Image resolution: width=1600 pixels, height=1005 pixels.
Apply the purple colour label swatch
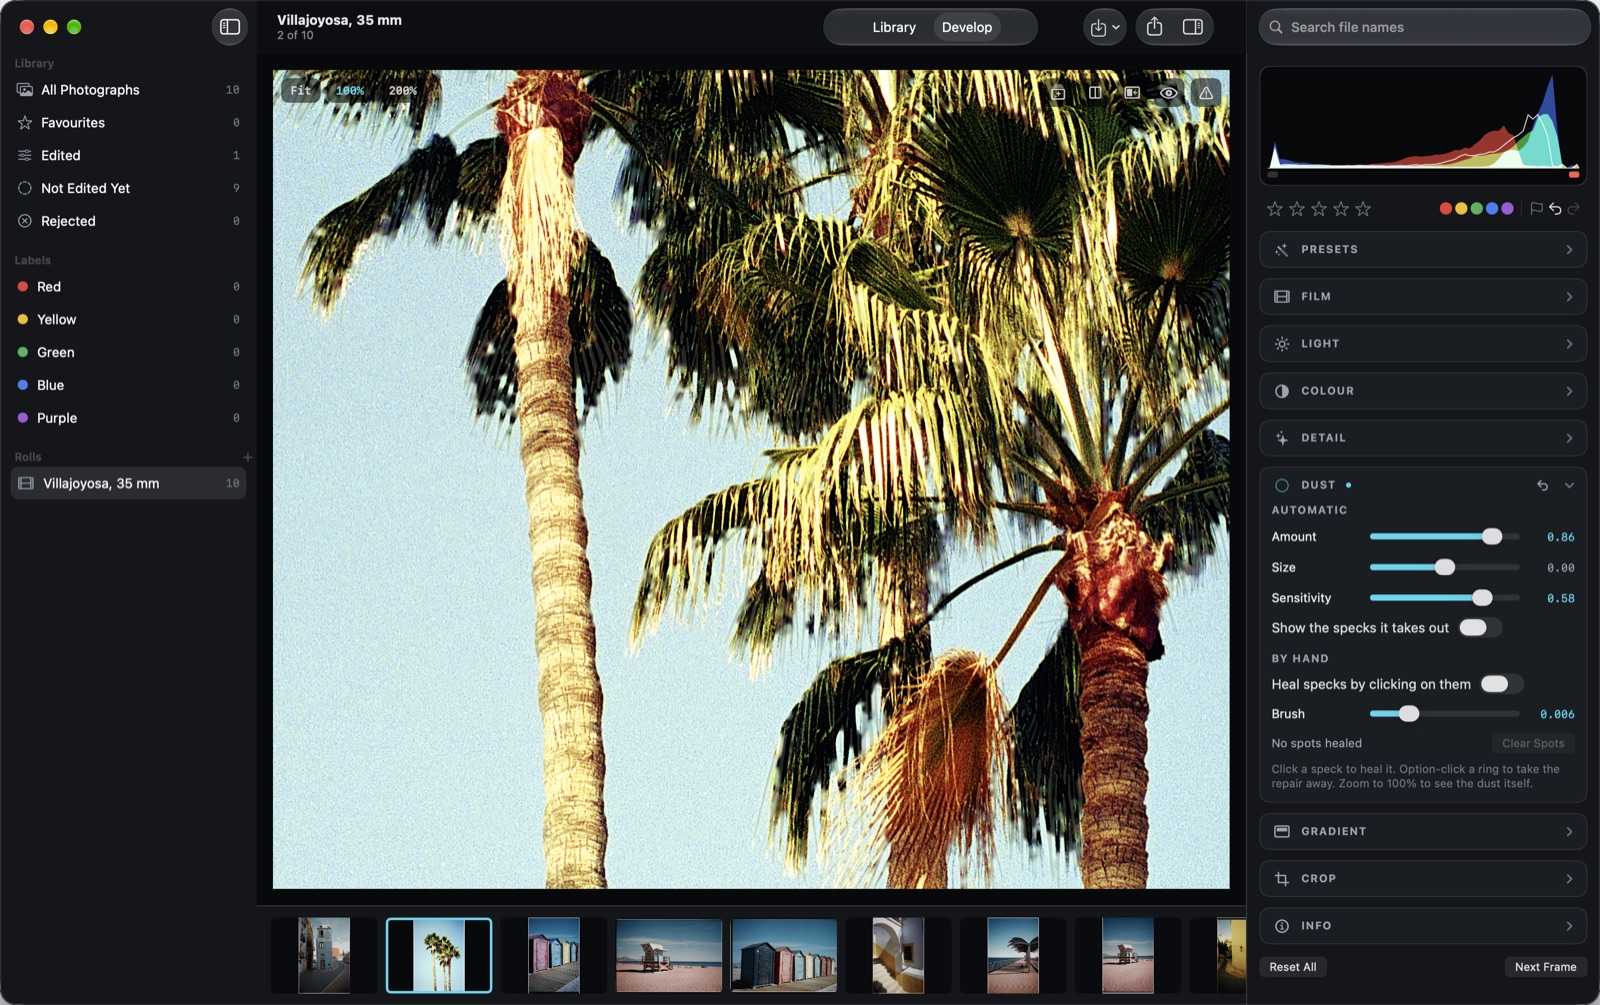pyautogui.click(x=1507, y=209)
